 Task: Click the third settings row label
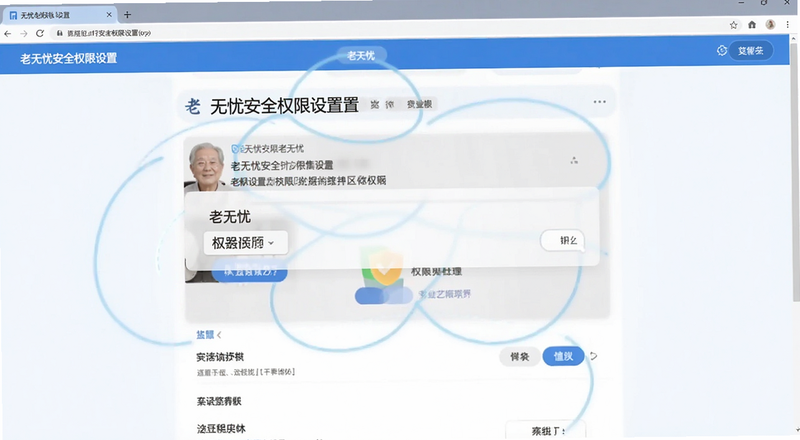221,428
